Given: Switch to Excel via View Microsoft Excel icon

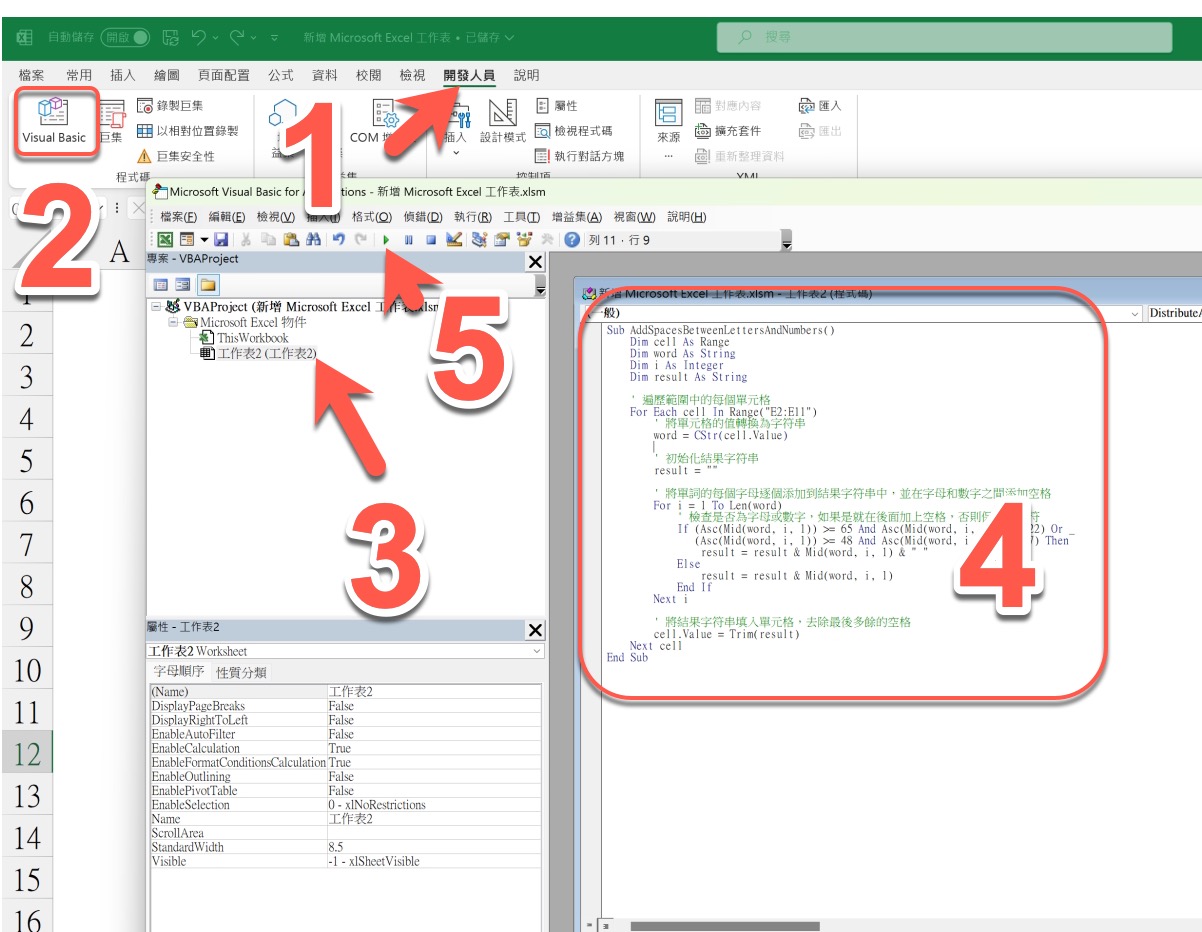Looking at the screenshot, I should 164,240.
